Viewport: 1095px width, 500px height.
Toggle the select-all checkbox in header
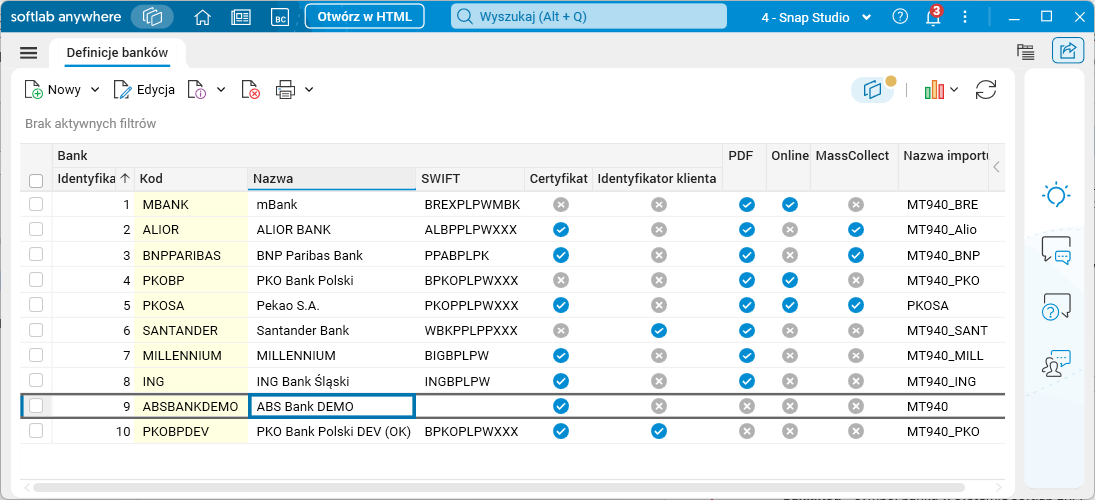point(36,181)
